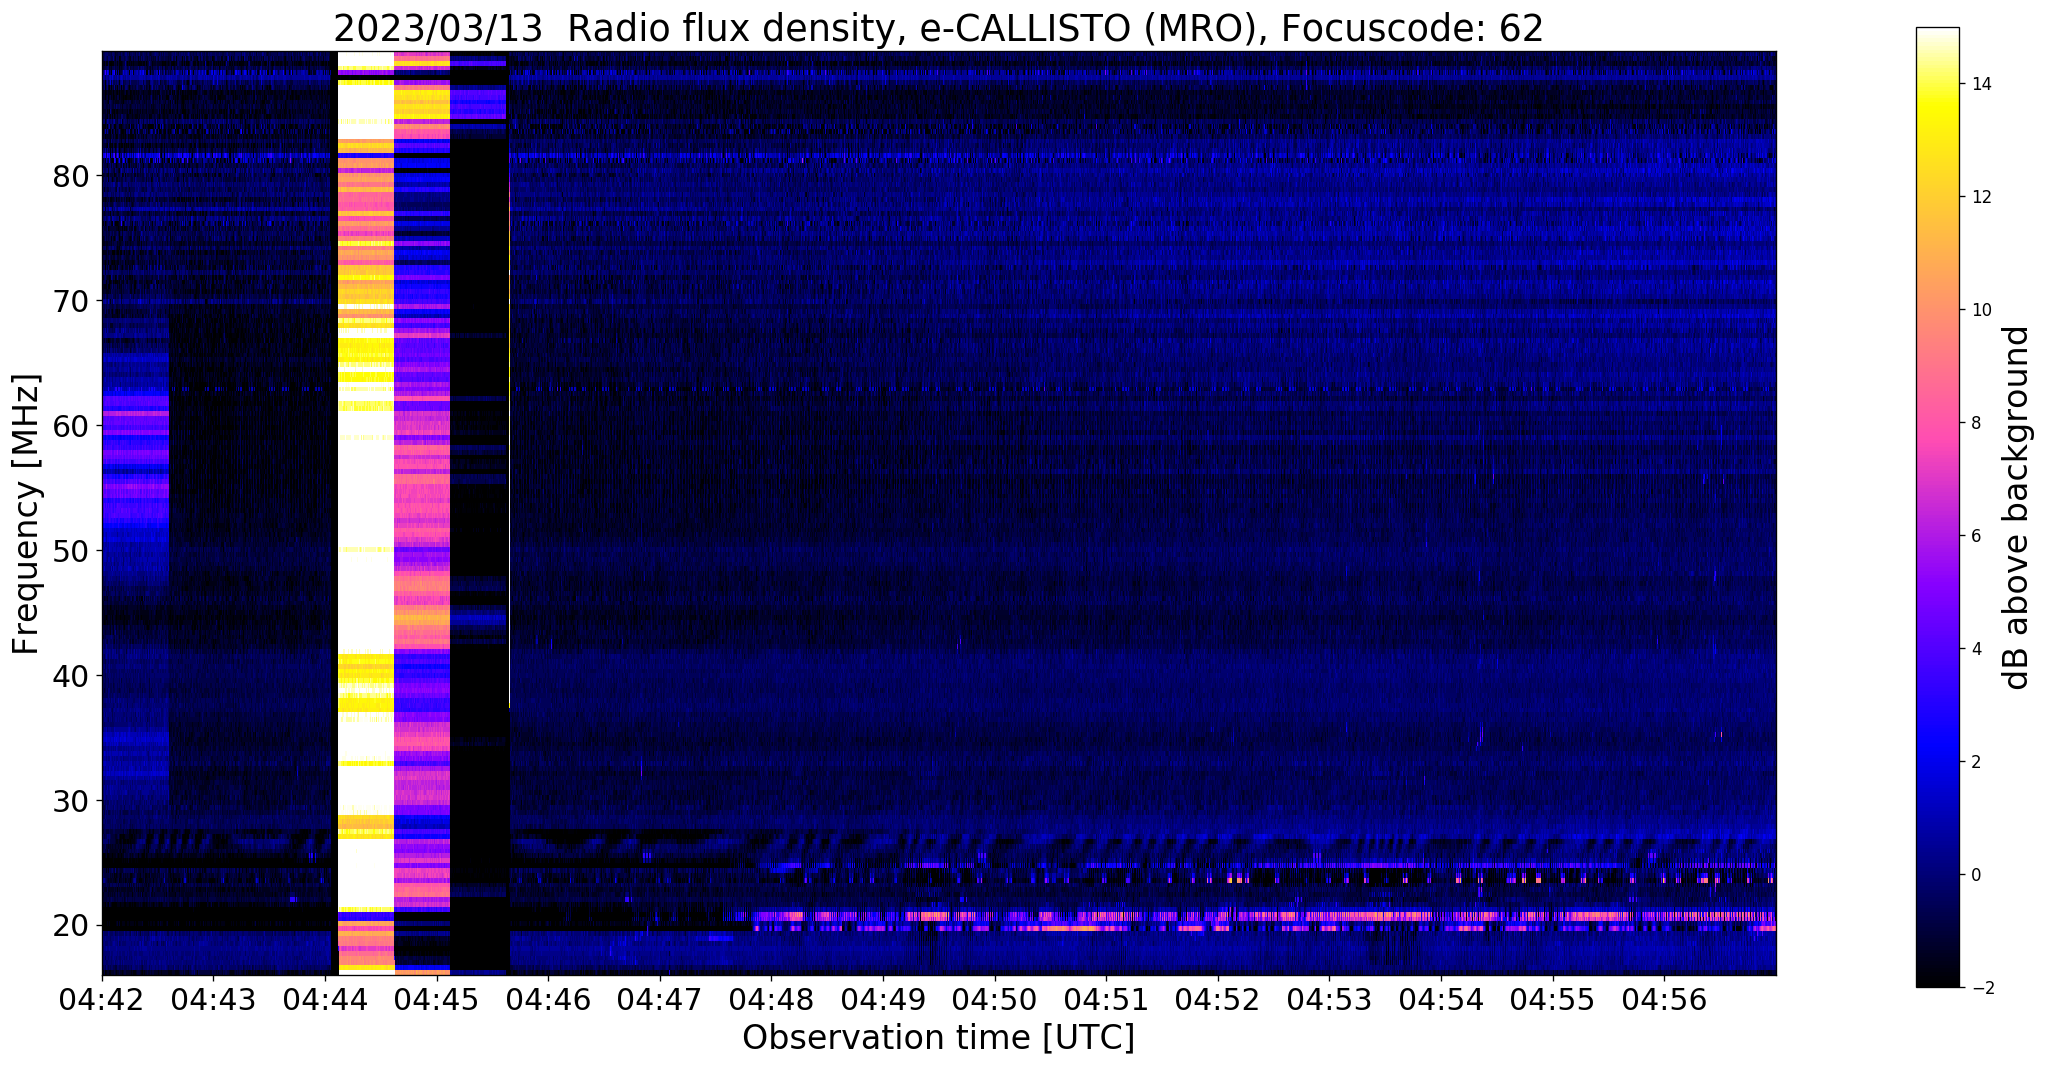This screenshot has width=2047, height=1067.
Task: Click the 80 MHz frequency tick label
Action: (x=71, y=176)
